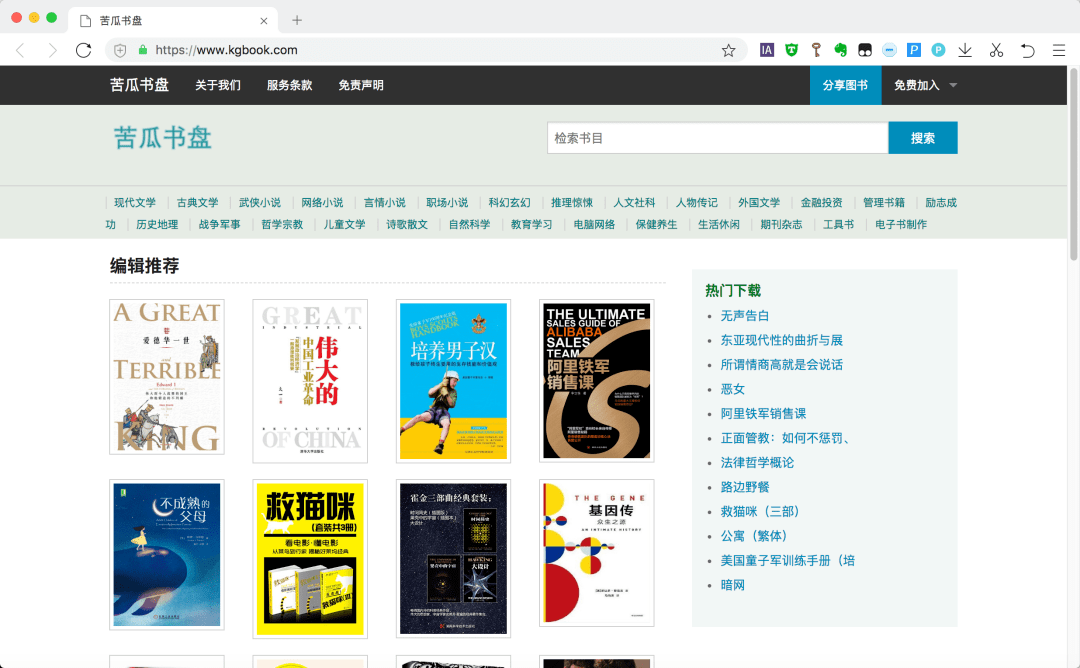Open the 培养男子汉 book cover
1080x668 pixels.
(x=453, y=381)
